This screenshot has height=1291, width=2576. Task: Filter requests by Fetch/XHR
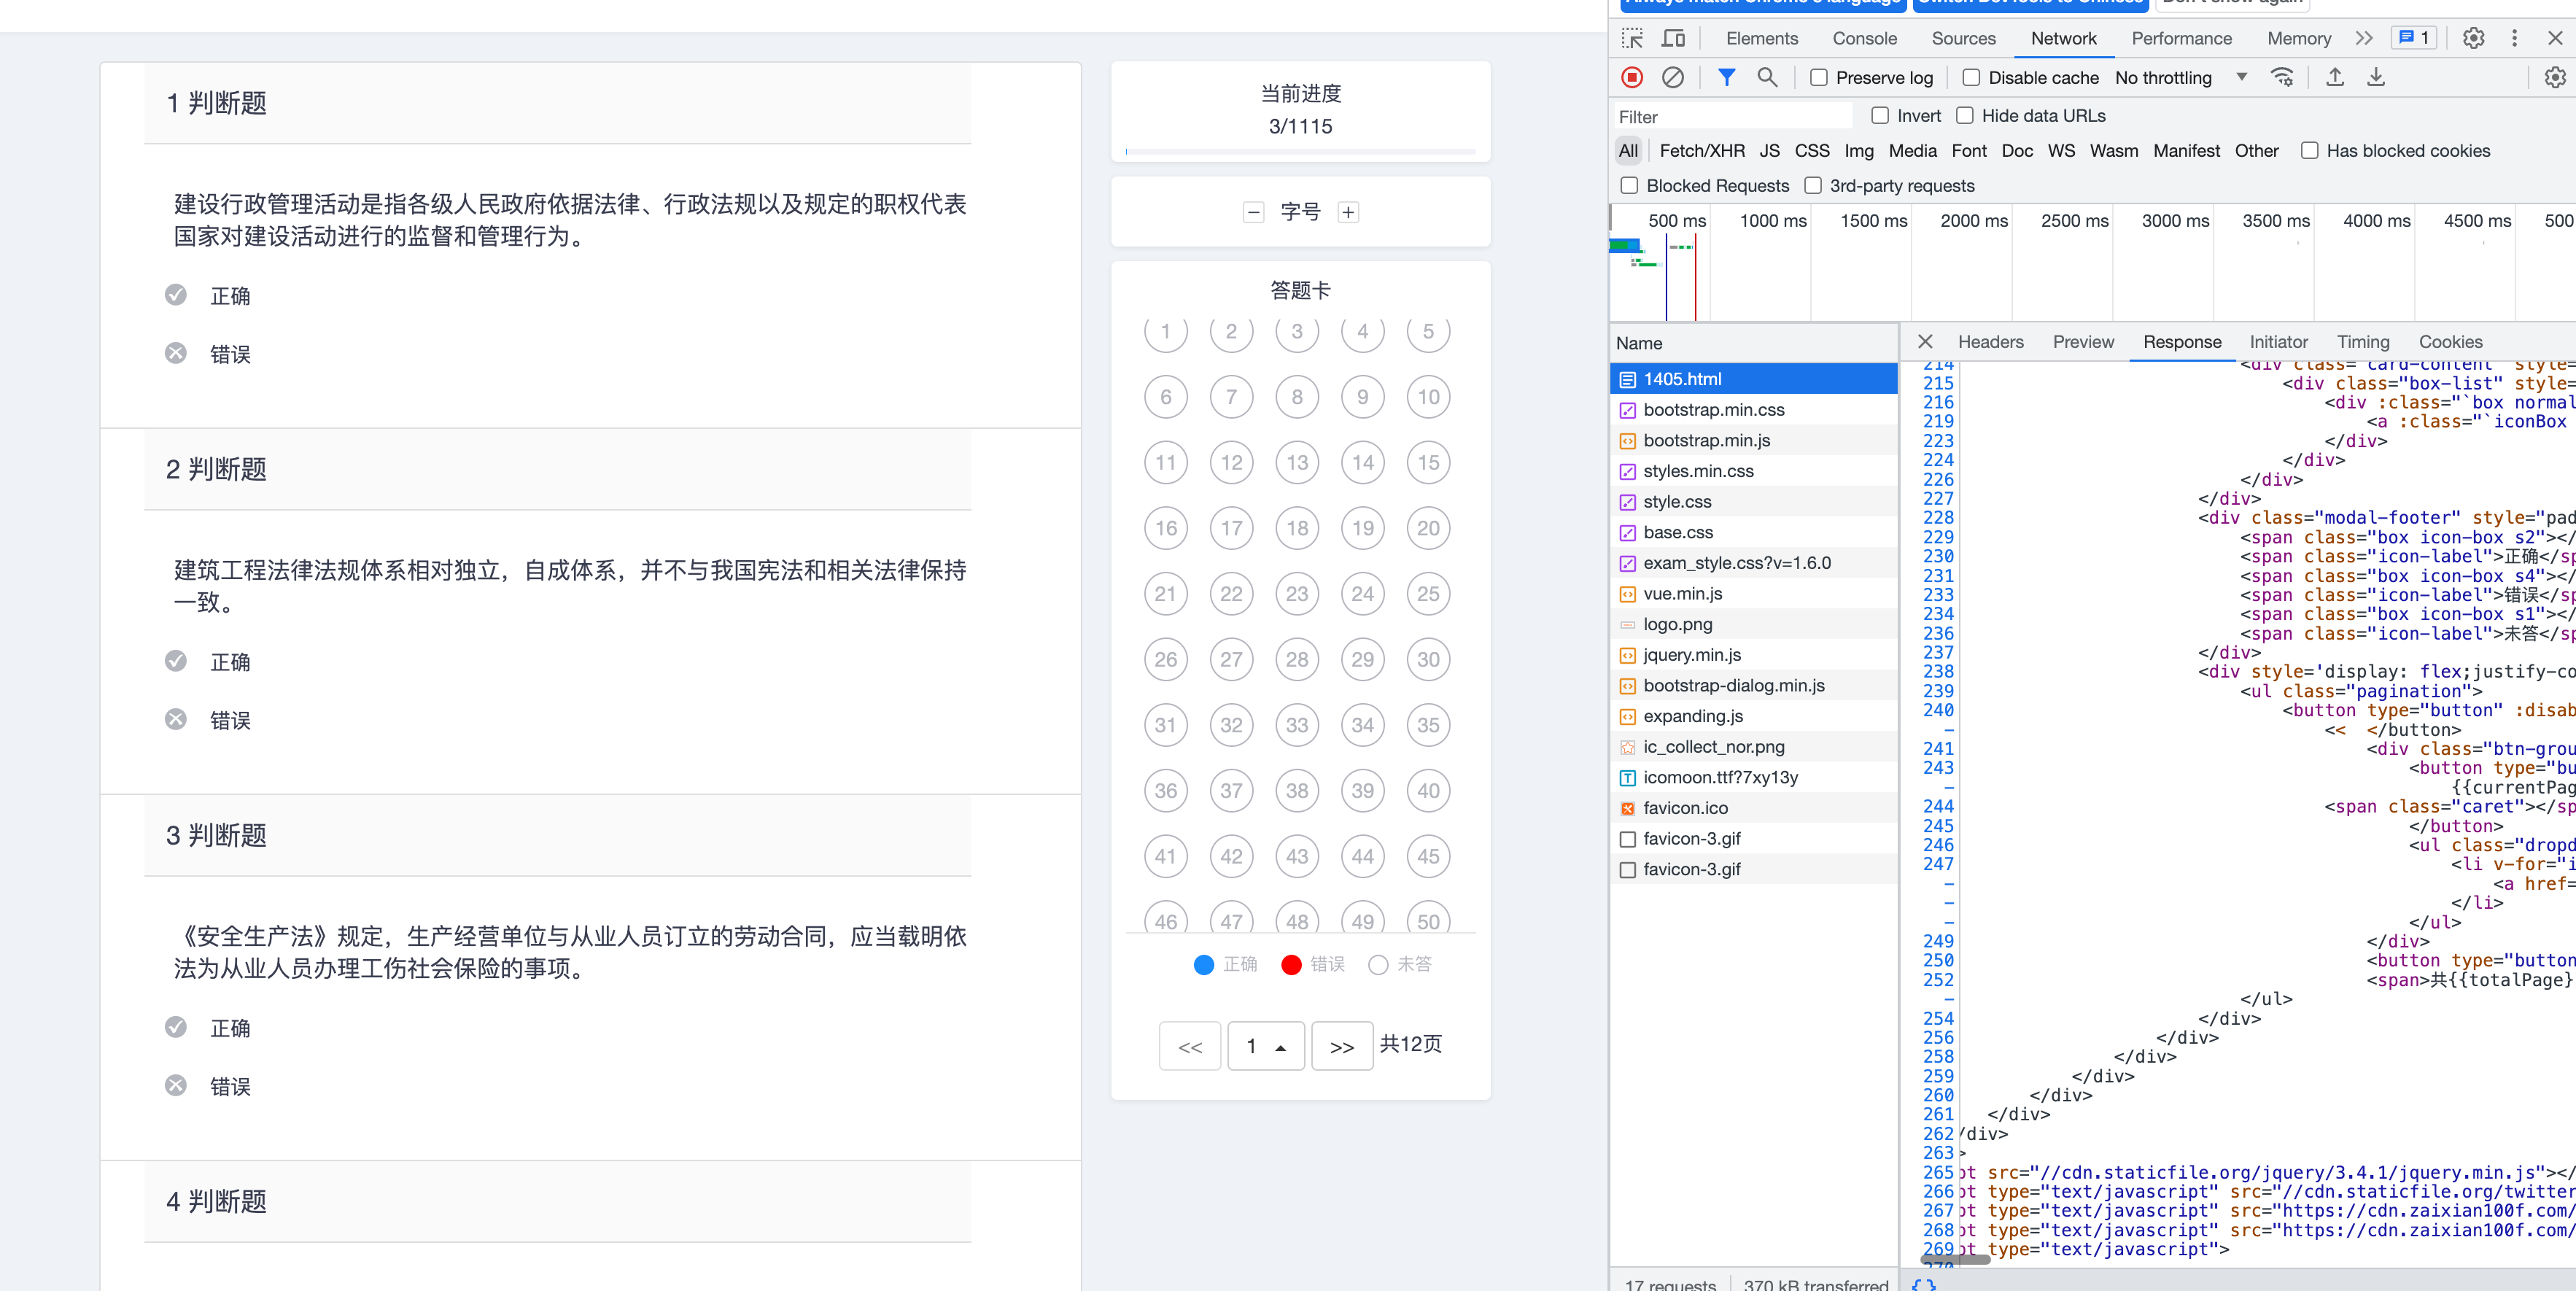coord(1701,150)
